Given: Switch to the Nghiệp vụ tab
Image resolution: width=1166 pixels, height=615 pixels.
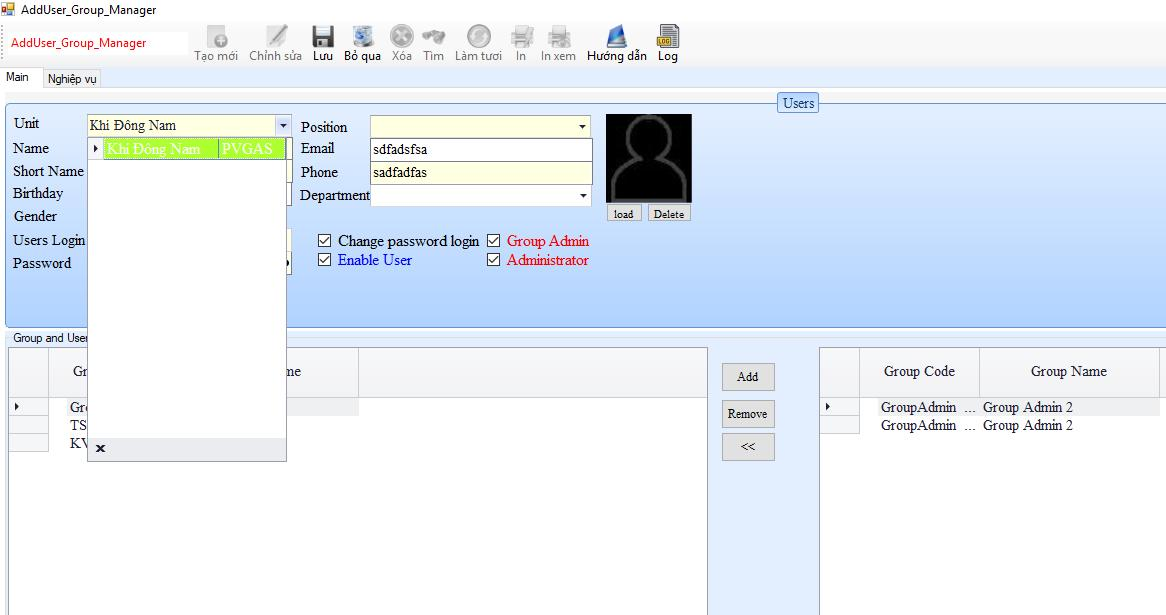Looking at the screenshot, I should 72,79.
